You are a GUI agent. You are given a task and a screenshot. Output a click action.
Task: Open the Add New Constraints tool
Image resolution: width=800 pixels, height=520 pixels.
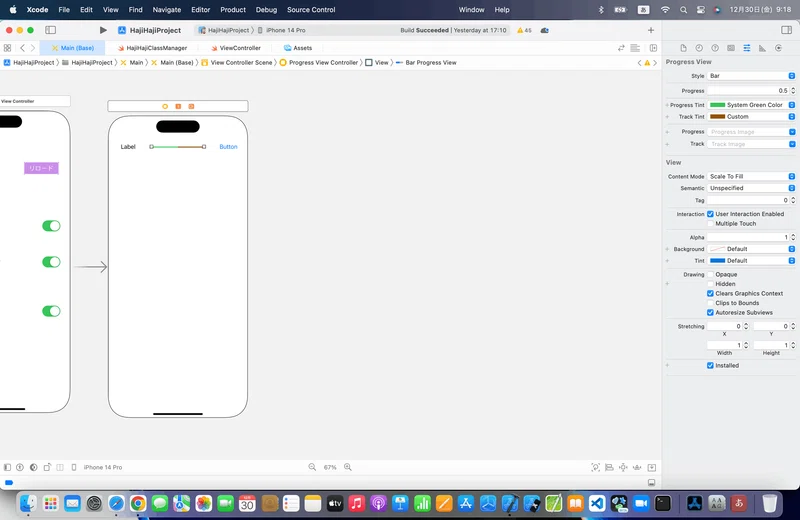[x=623, y=467]
